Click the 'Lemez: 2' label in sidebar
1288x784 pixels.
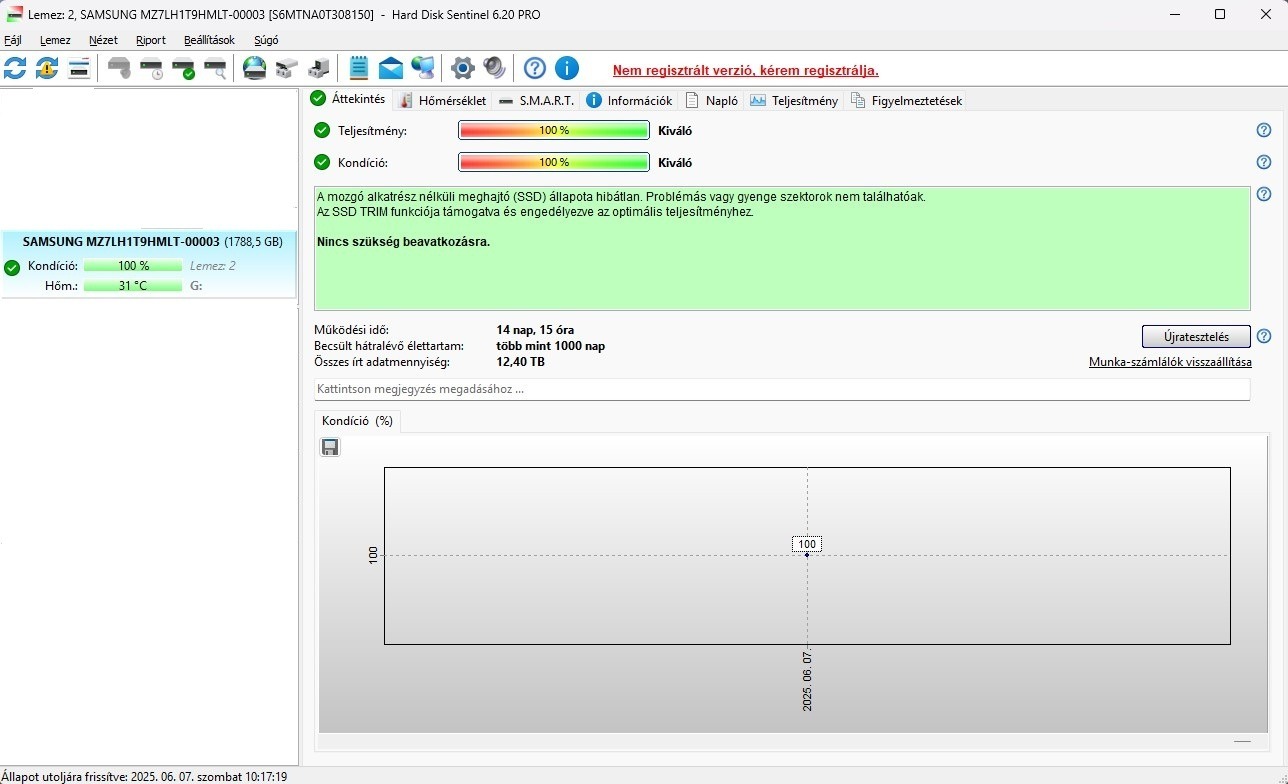(213, 266)
